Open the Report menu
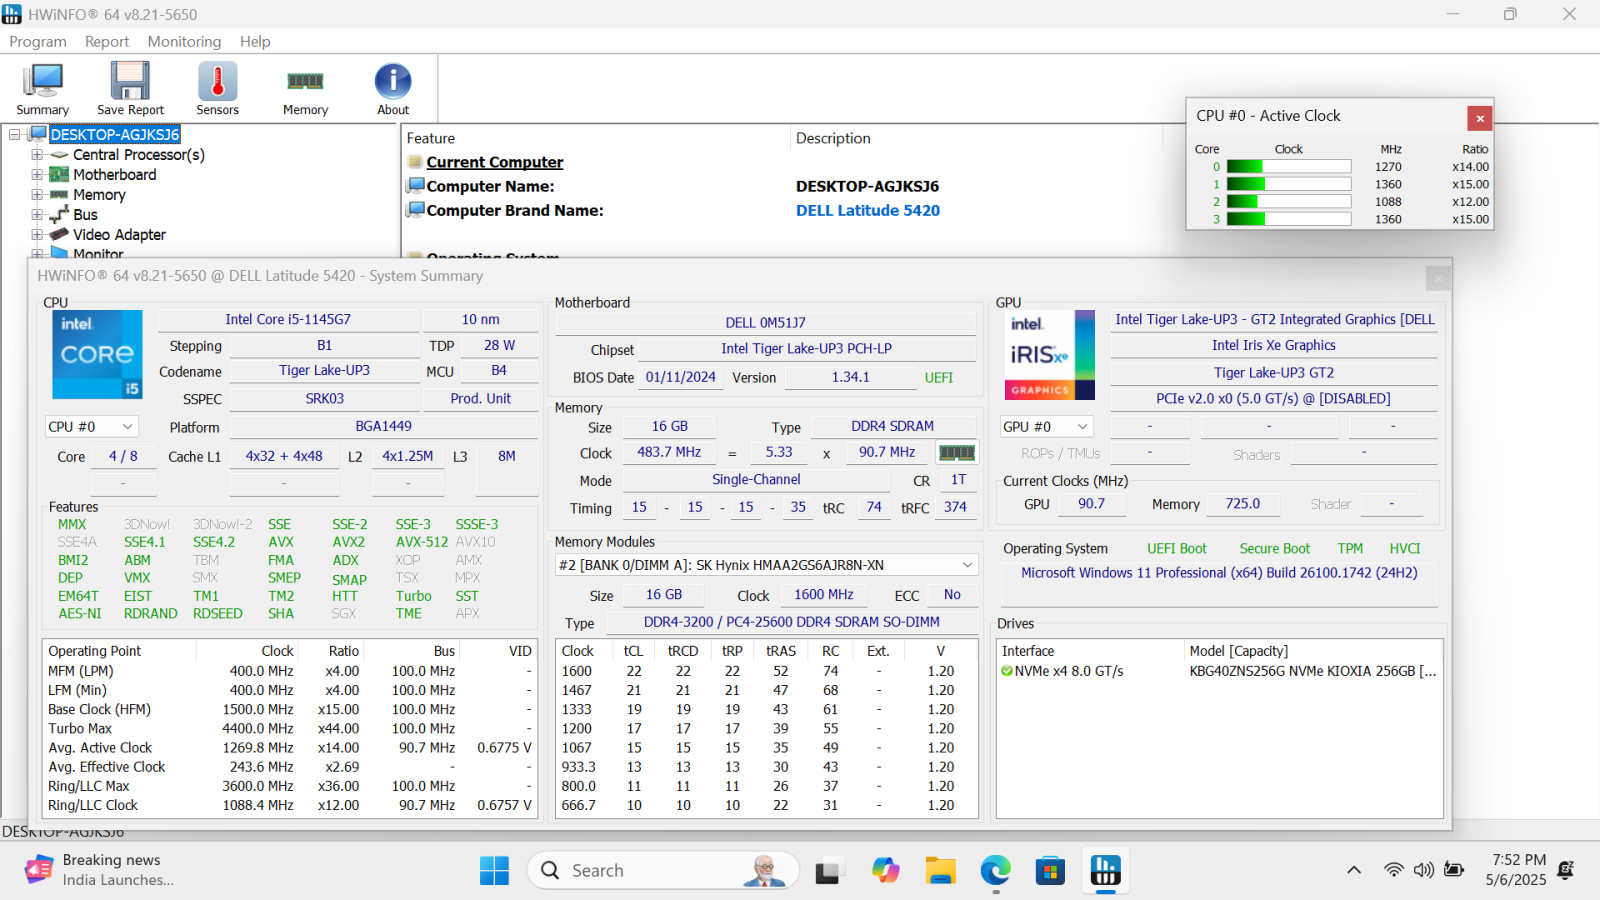The image size is (1600, 900). point(107,41)
